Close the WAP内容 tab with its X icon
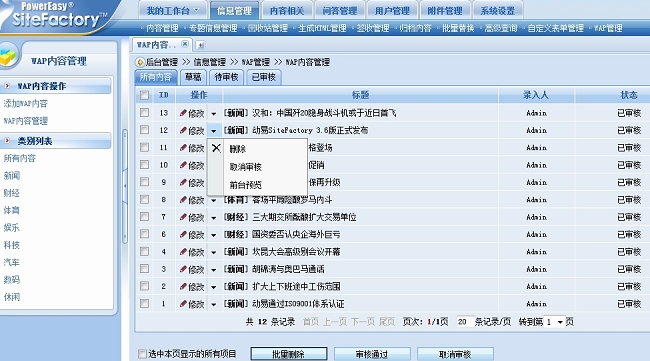The height and width of the screenshot is (361, 650). [x=185, y=44]
